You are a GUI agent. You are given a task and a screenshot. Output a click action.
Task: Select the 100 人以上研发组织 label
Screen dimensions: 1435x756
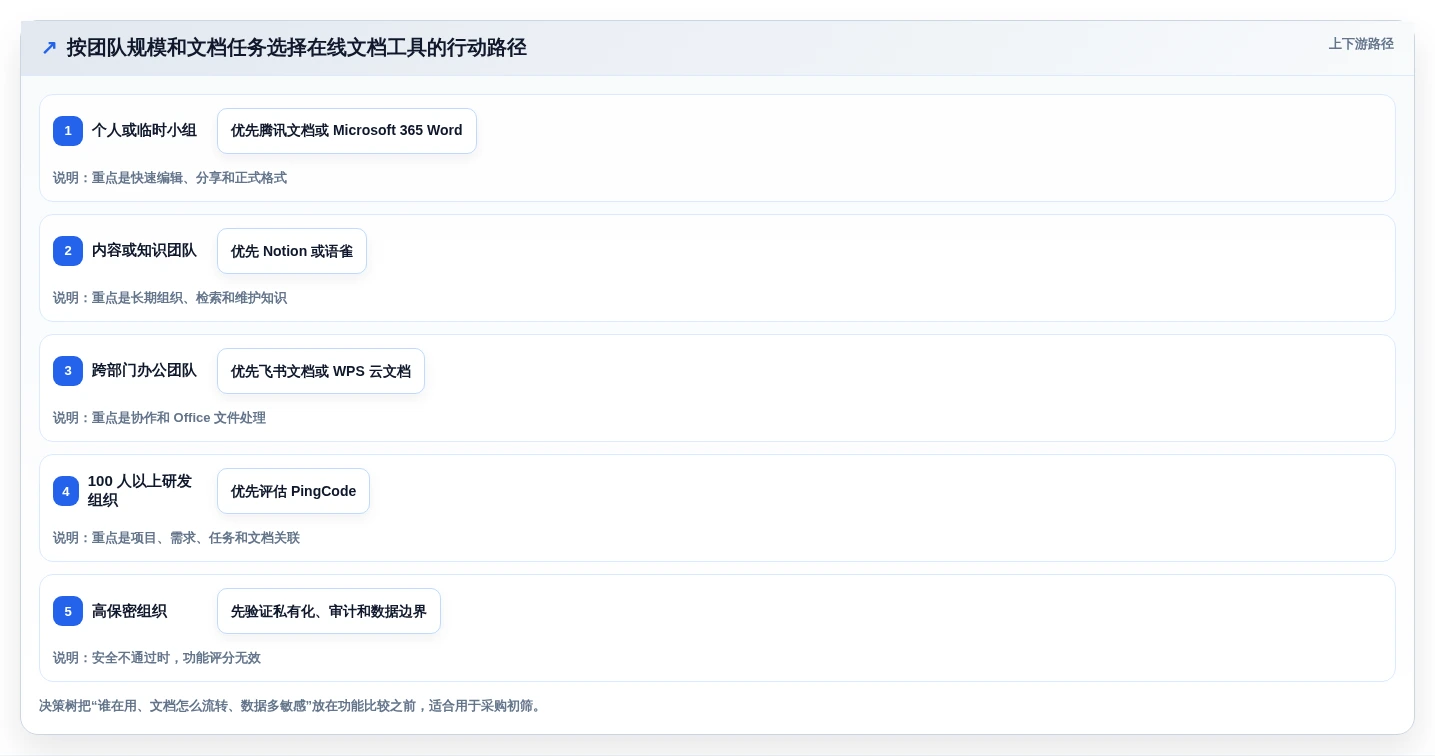(x=140, y=490)
